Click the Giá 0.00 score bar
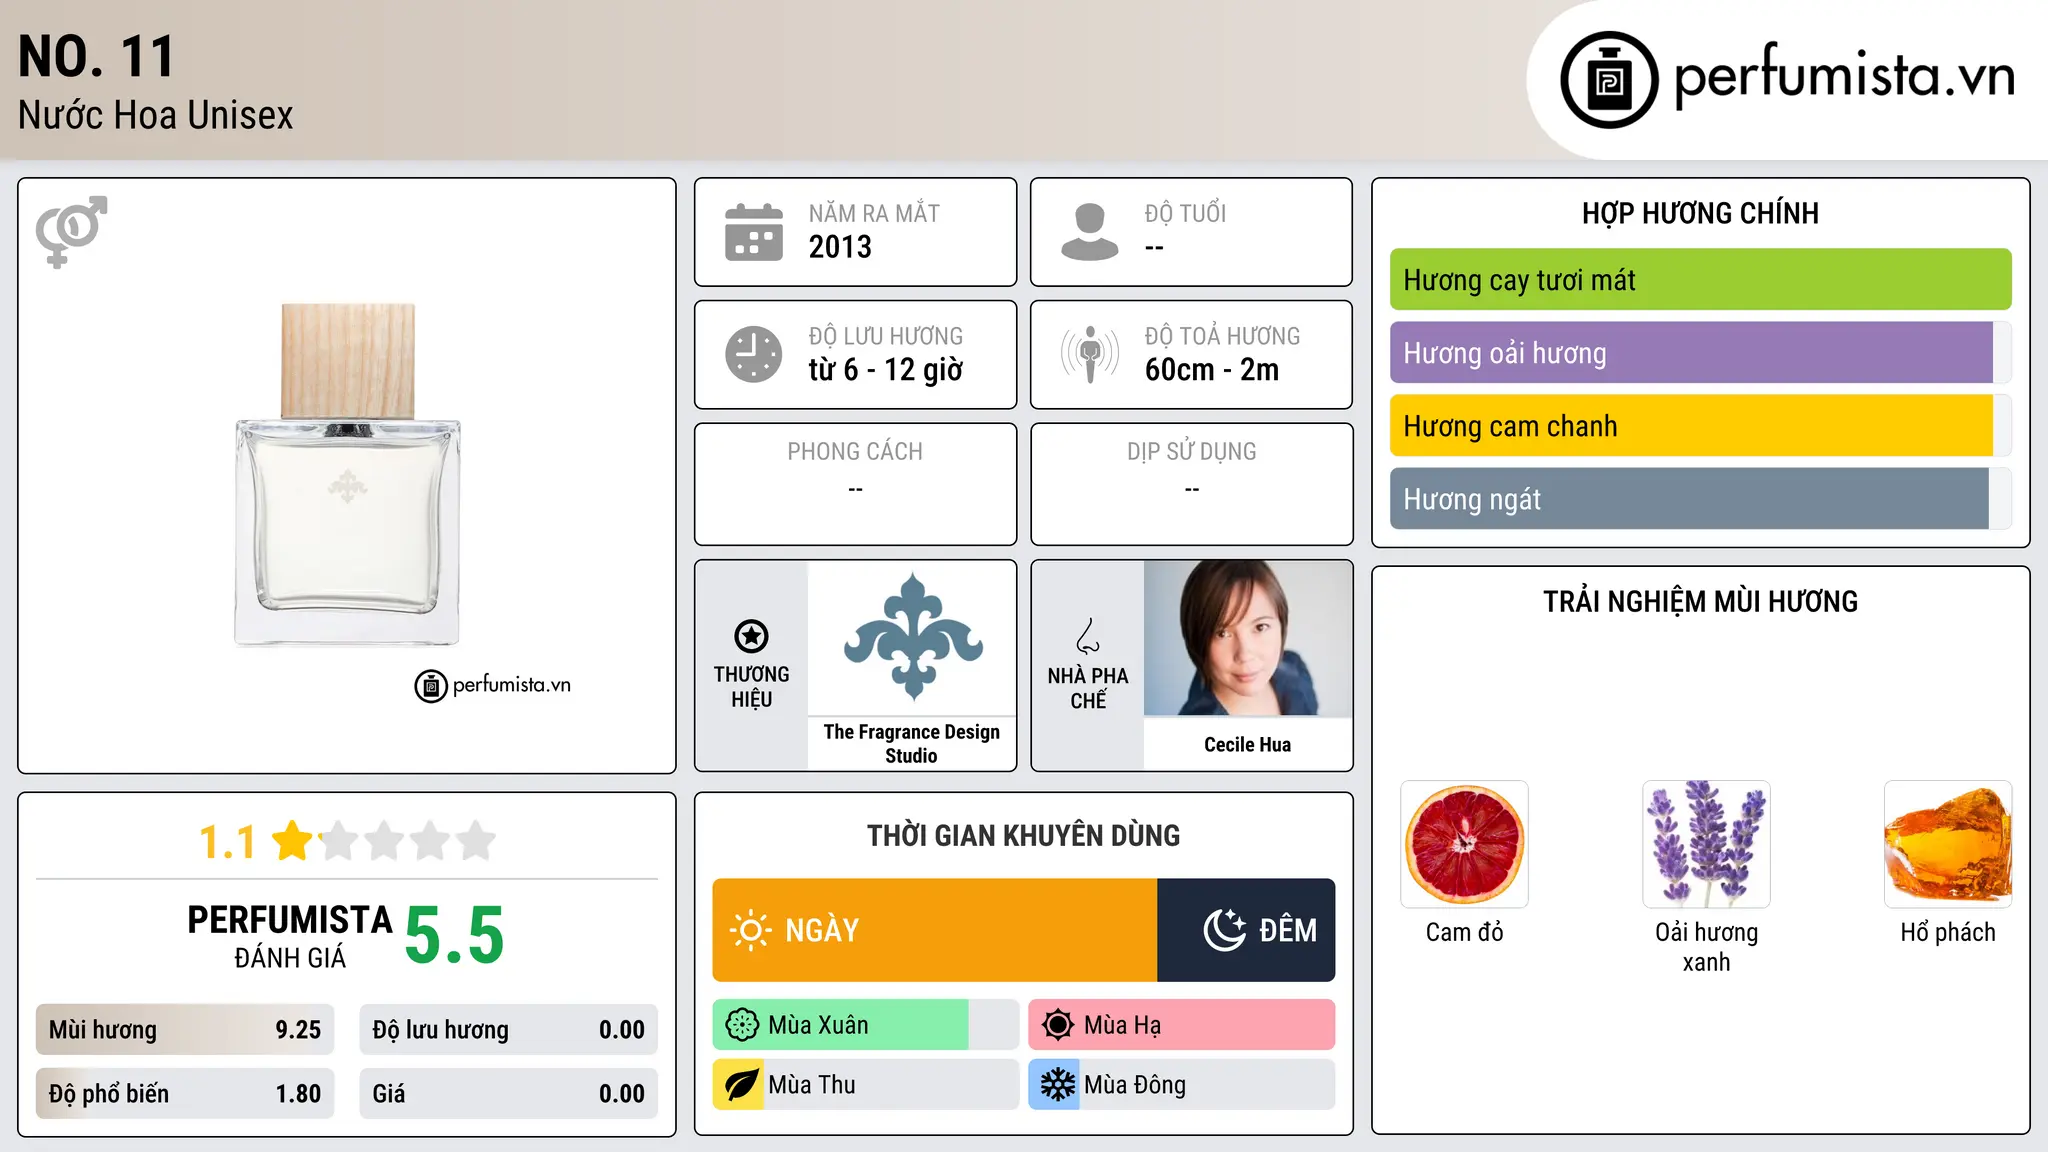Viewport: 2048px width, 1152px height. 509,1094
